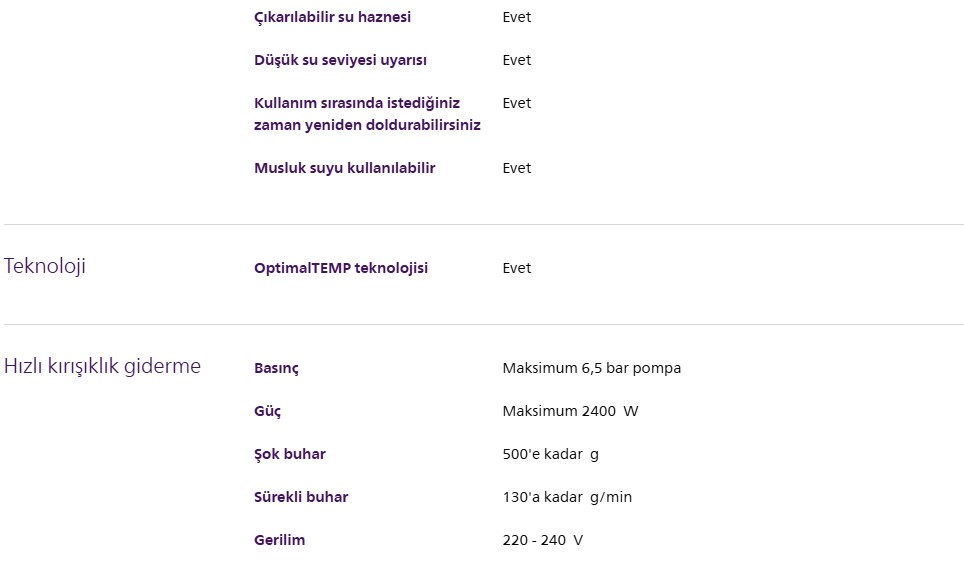The width and height of the screenshot is (964, 563).
Task: Click the 'Maksimum 2400 W' value
Action: (570, 411)
